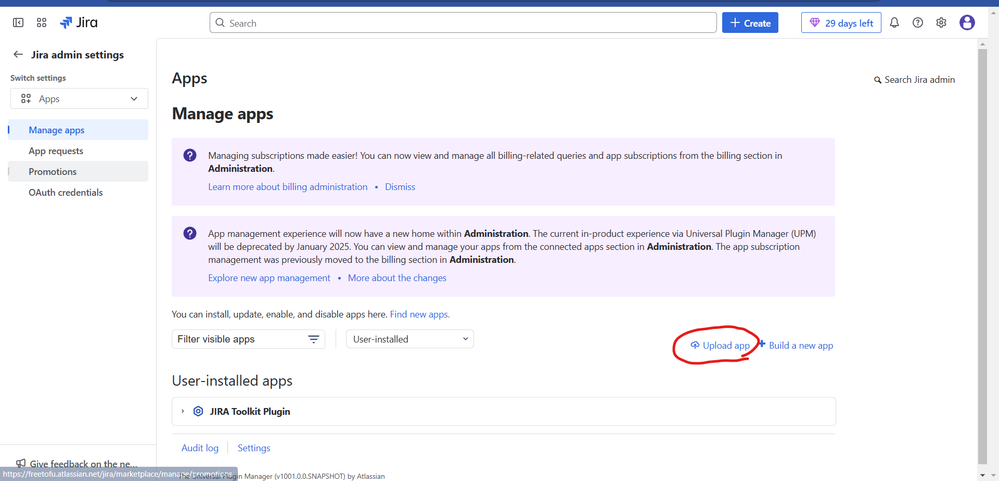
Task: Collapse the sidebar with the panel icon
Action: pos(18,23)
